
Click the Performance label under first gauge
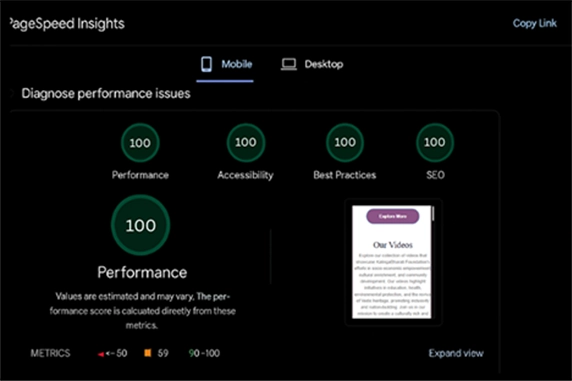point(140,175)
